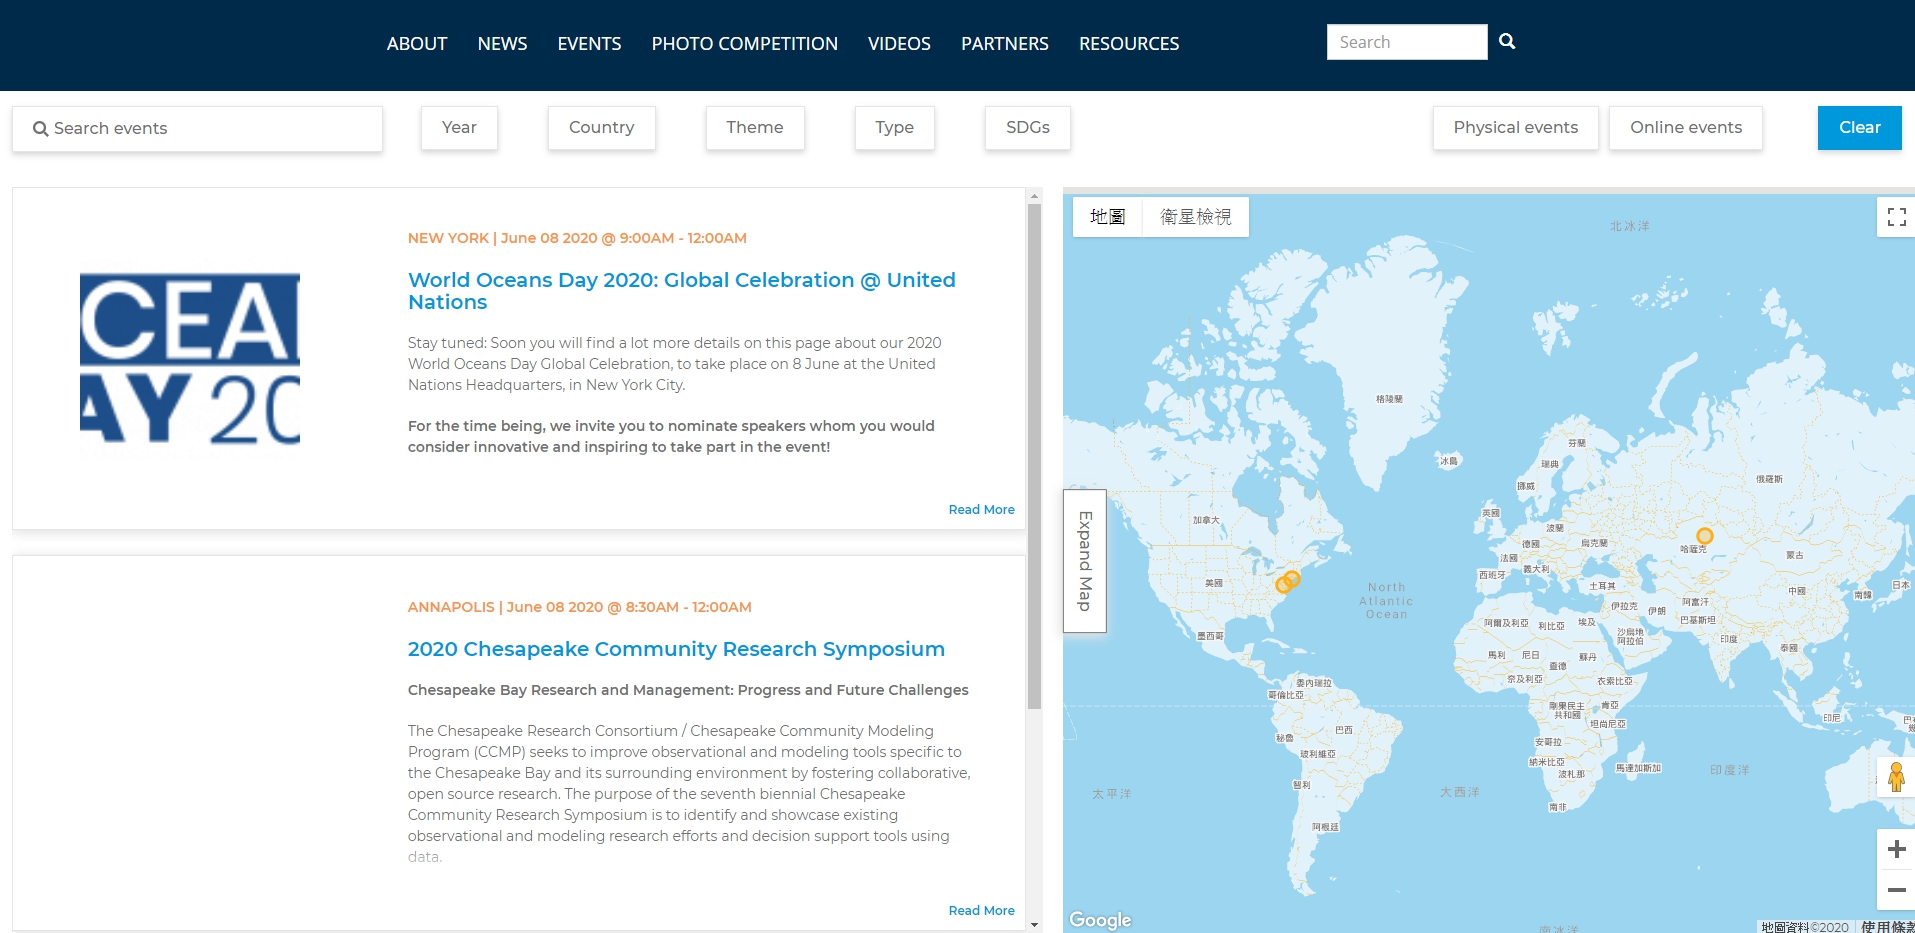Enable the Physical events filter
This screenshot has height=933, width=1915.
click(x=1514, y=127)
